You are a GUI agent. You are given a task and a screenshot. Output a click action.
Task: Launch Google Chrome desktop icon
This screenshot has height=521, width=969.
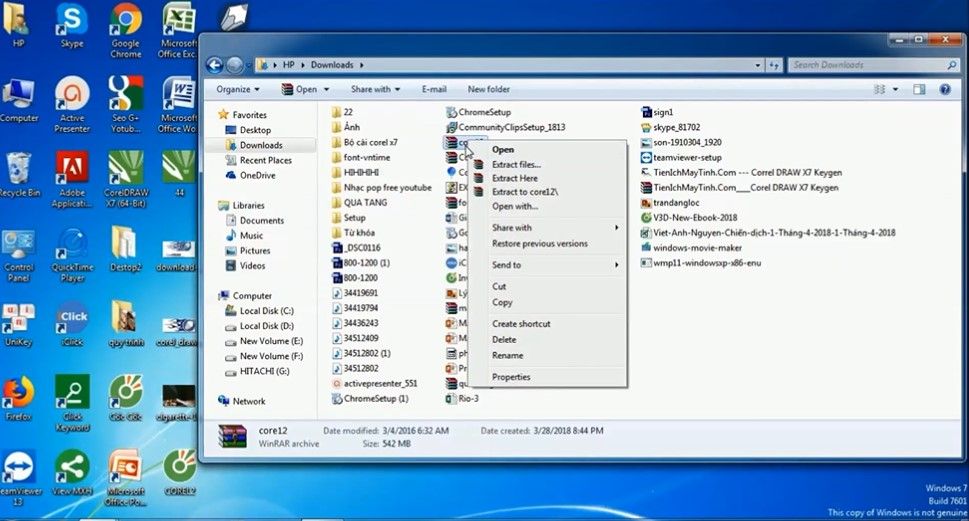[x=125, y=29]
